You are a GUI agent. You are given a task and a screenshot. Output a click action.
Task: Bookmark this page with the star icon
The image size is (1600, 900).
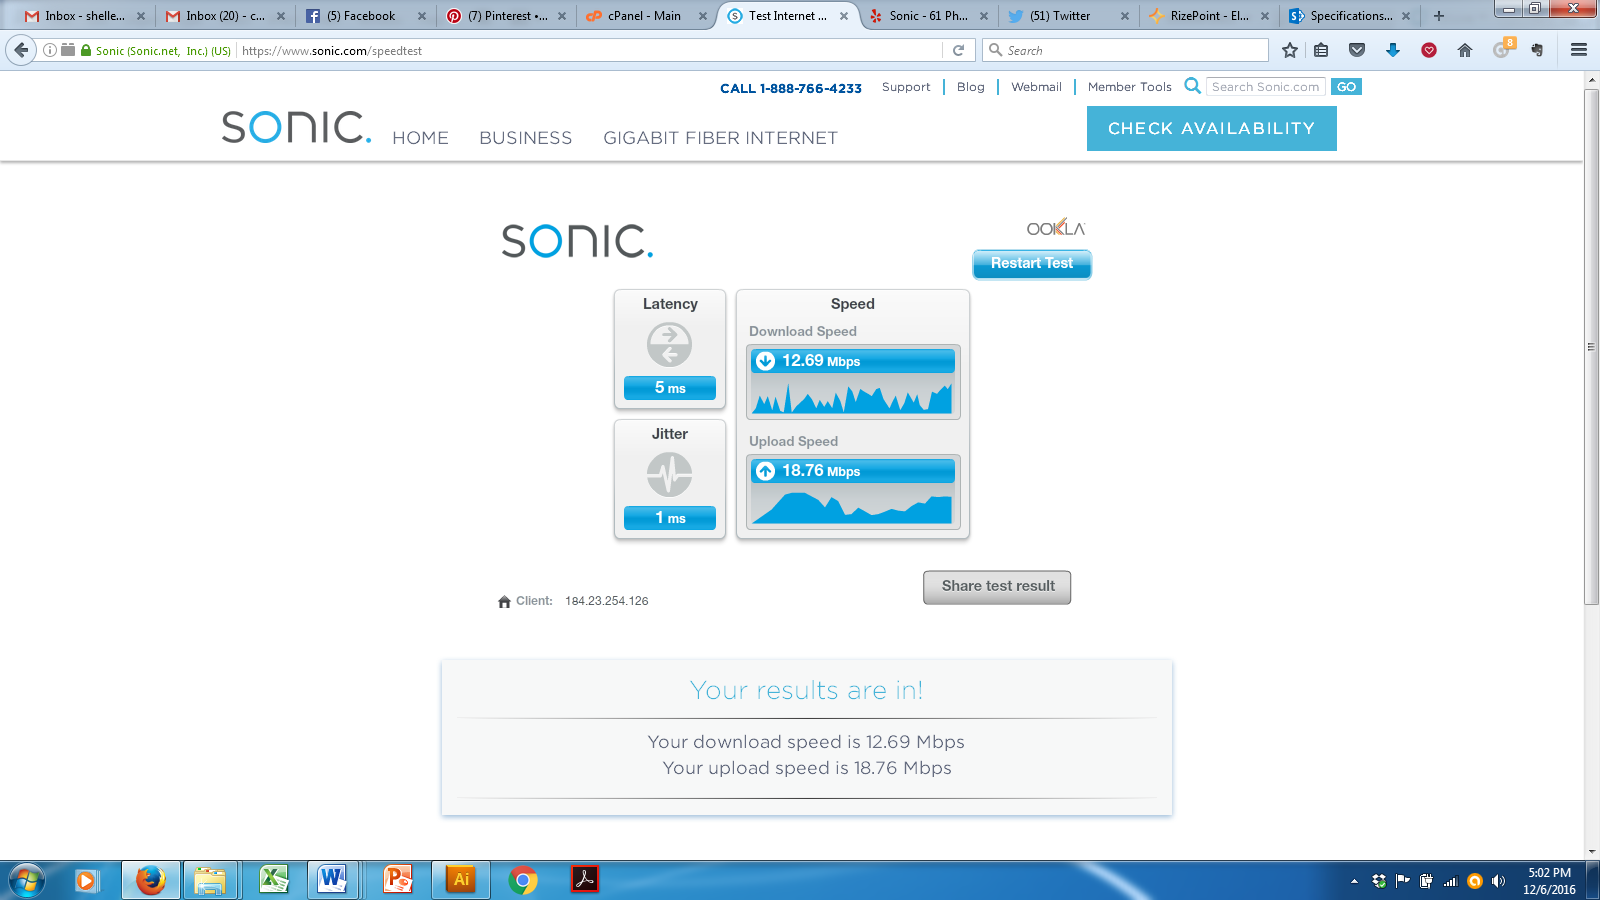[1290, 50]
